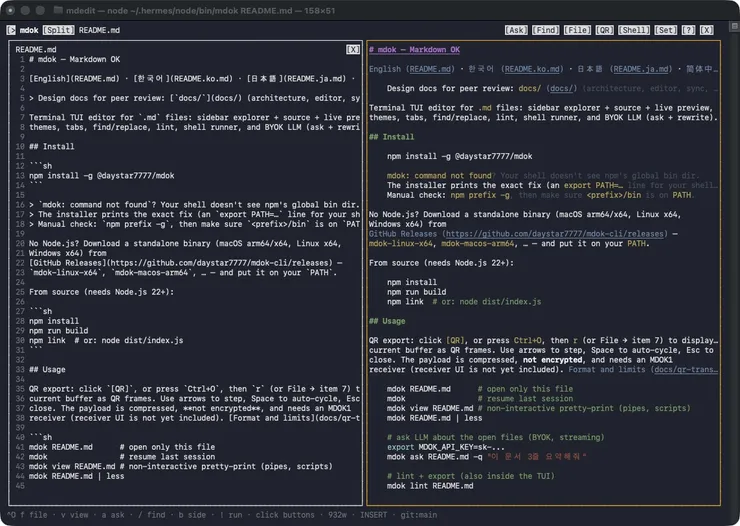Image resolution: width=740 pixels, height=526 pixels.
Task: Click the 932w word count in status bar
Action: [337, 515]
